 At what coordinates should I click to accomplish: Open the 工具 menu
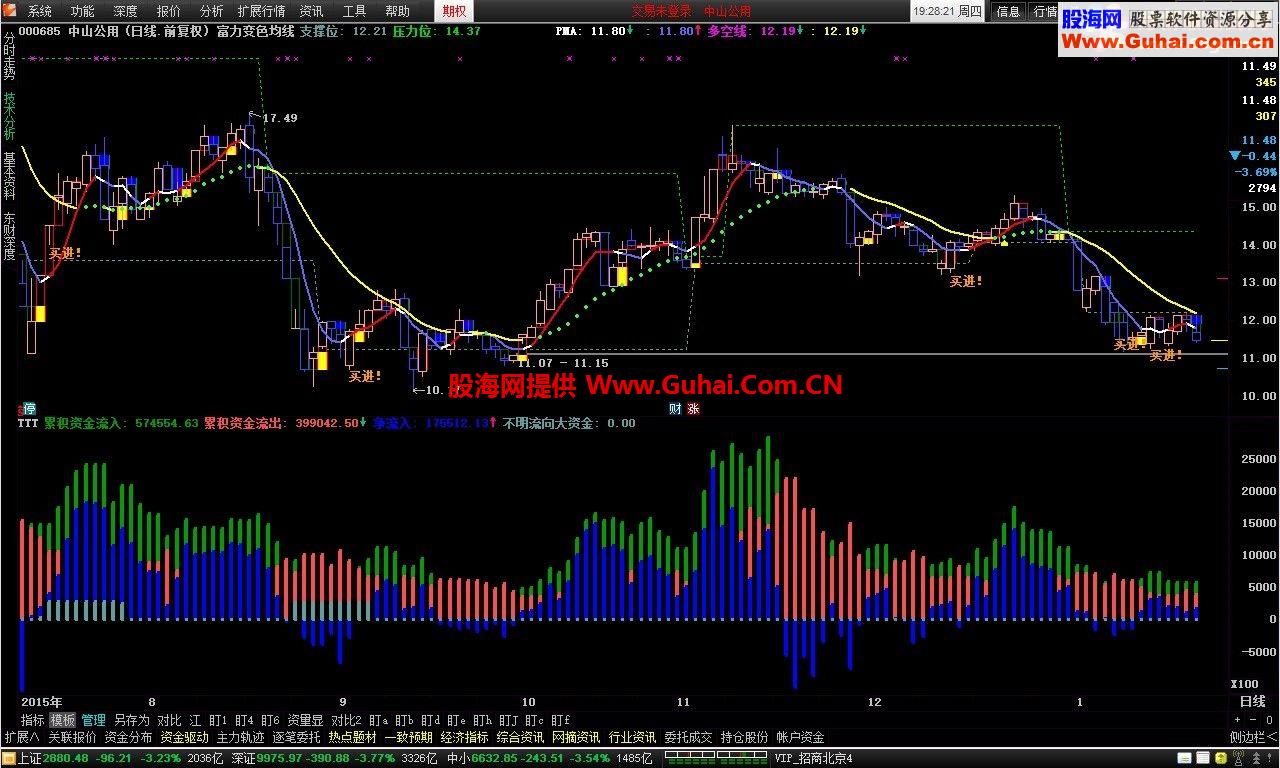pyautogui.click(x=355, y=11)
